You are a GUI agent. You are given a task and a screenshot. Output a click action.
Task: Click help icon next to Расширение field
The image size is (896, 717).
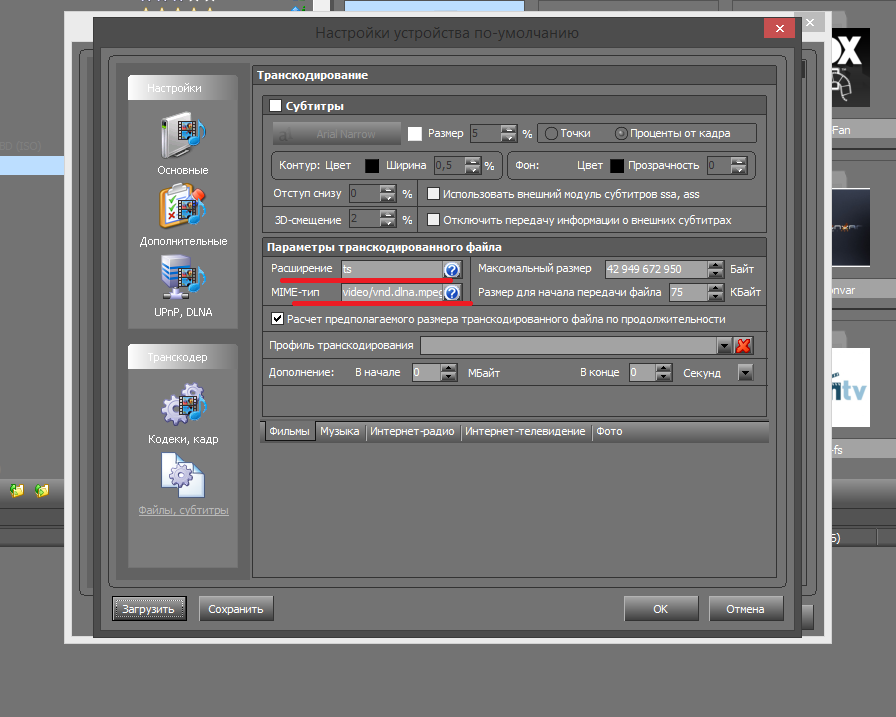pos(452,270)
